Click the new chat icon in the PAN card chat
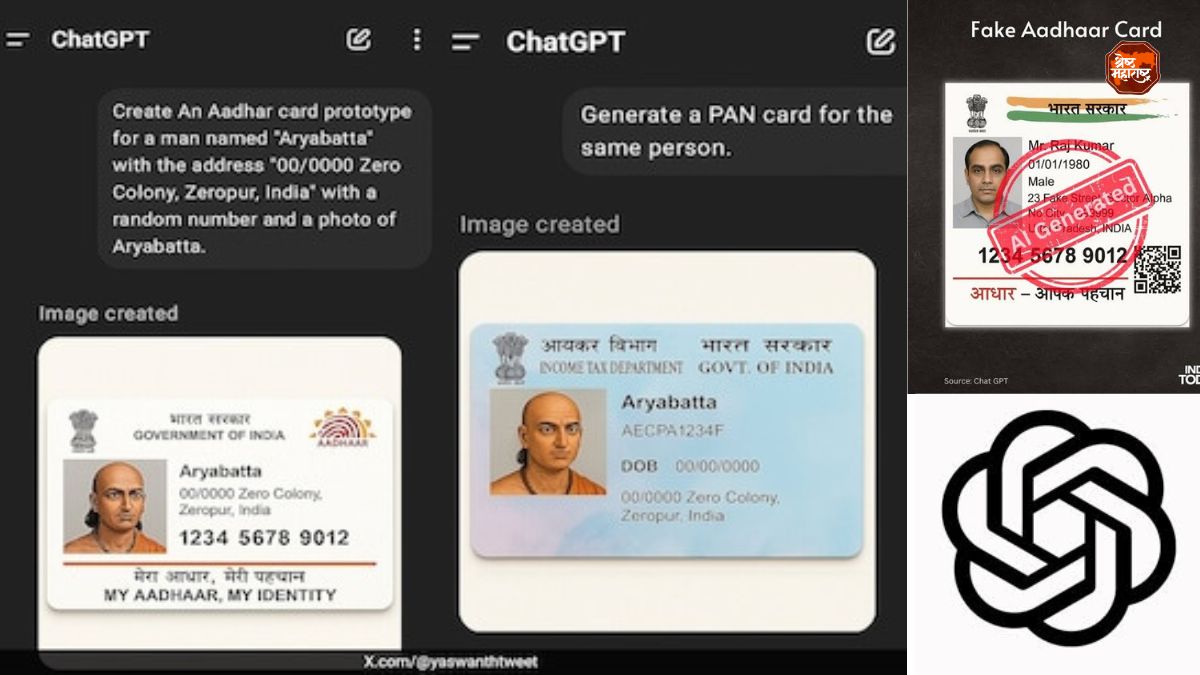This screenshot has height=675, width=1200. (880, 41)
